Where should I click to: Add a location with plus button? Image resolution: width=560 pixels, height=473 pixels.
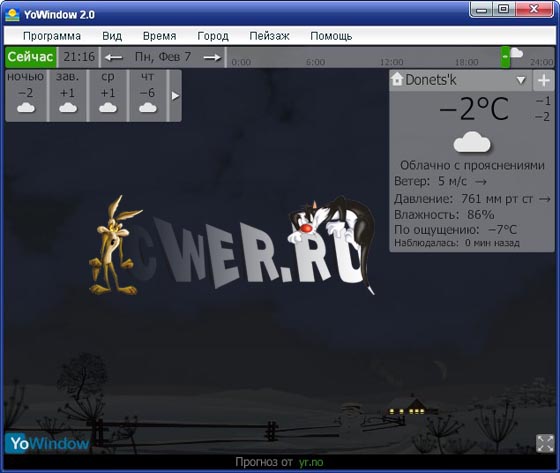544,80
